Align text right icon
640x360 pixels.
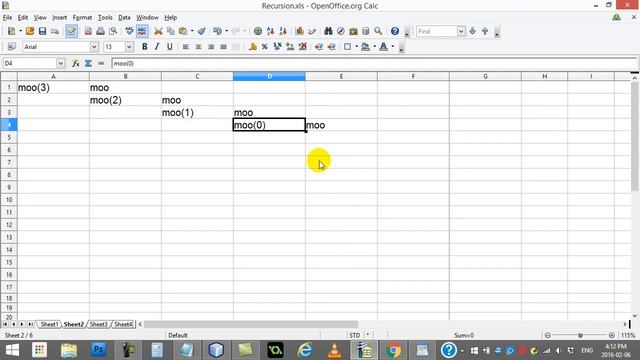[211, 47]
